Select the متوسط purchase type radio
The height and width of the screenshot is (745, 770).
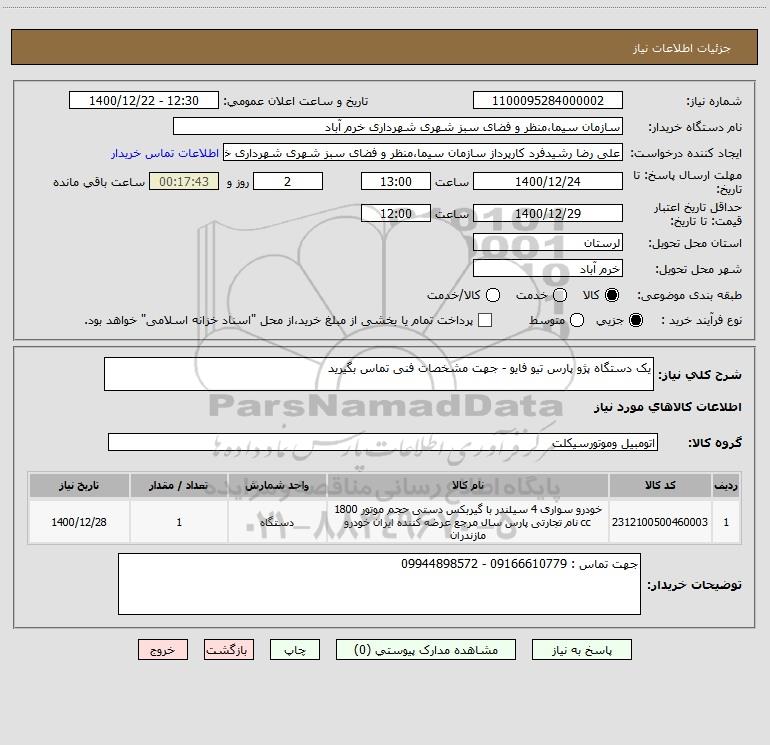577,320
